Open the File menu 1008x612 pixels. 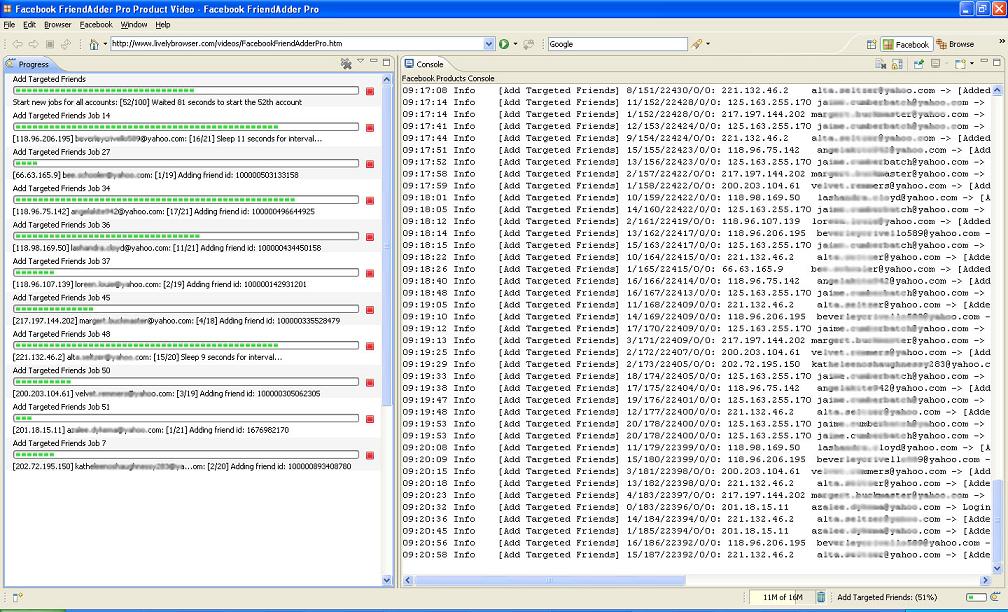click(x=9, y=25)
